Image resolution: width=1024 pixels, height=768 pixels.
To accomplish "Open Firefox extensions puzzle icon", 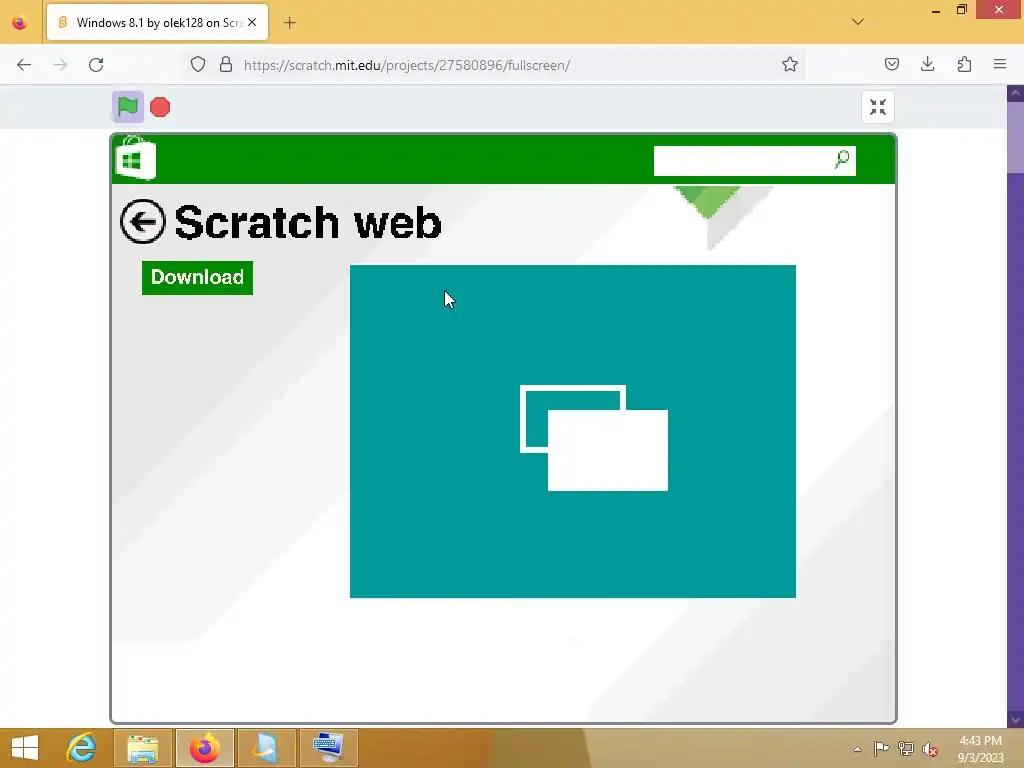I will (x=964, y=64).
